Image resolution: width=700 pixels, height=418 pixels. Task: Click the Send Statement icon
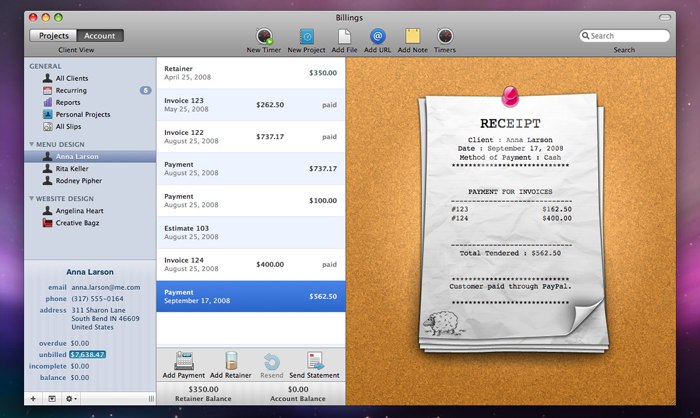click(315, 361)
